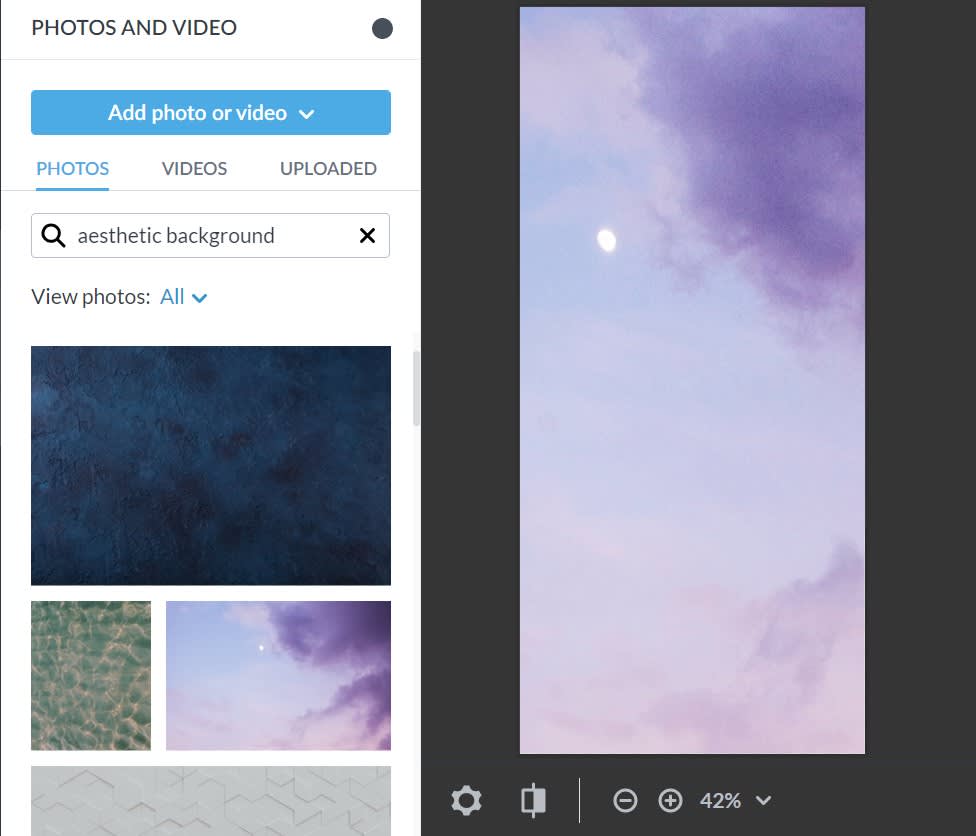Select the green water ripple thumbnail

pos(91,675)
